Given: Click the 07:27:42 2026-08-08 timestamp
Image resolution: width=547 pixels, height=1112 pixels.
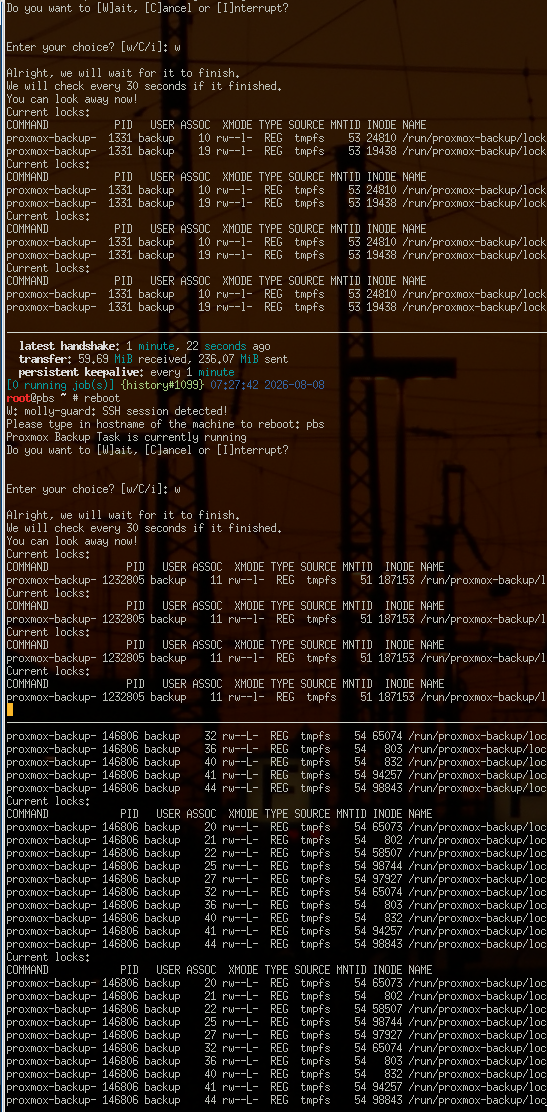Looking at the screenshot, I should 266,385.
